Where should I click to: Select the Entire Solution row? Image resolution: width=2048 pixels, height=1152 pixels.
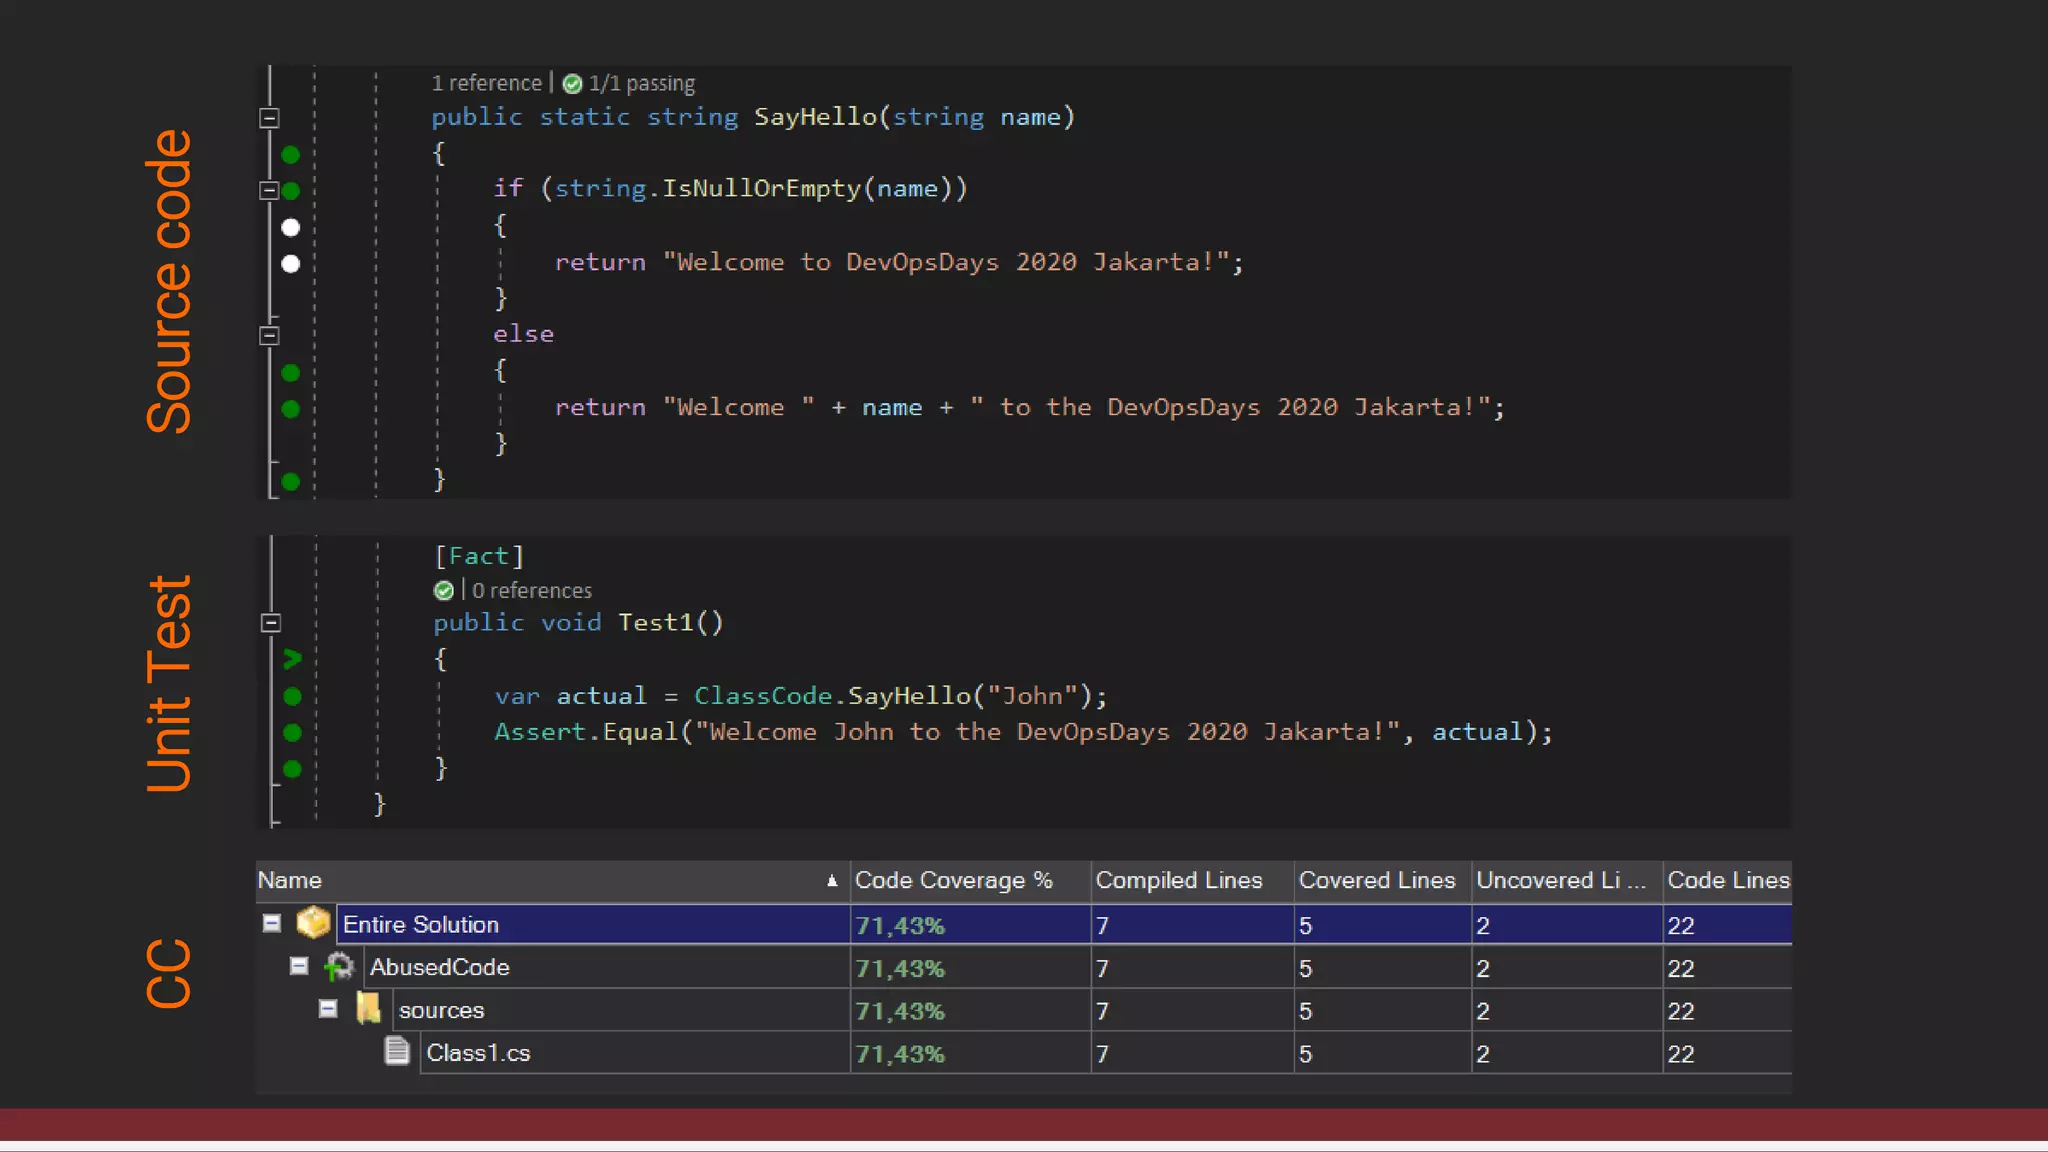pyautogui.click(x=1024, y=925)
